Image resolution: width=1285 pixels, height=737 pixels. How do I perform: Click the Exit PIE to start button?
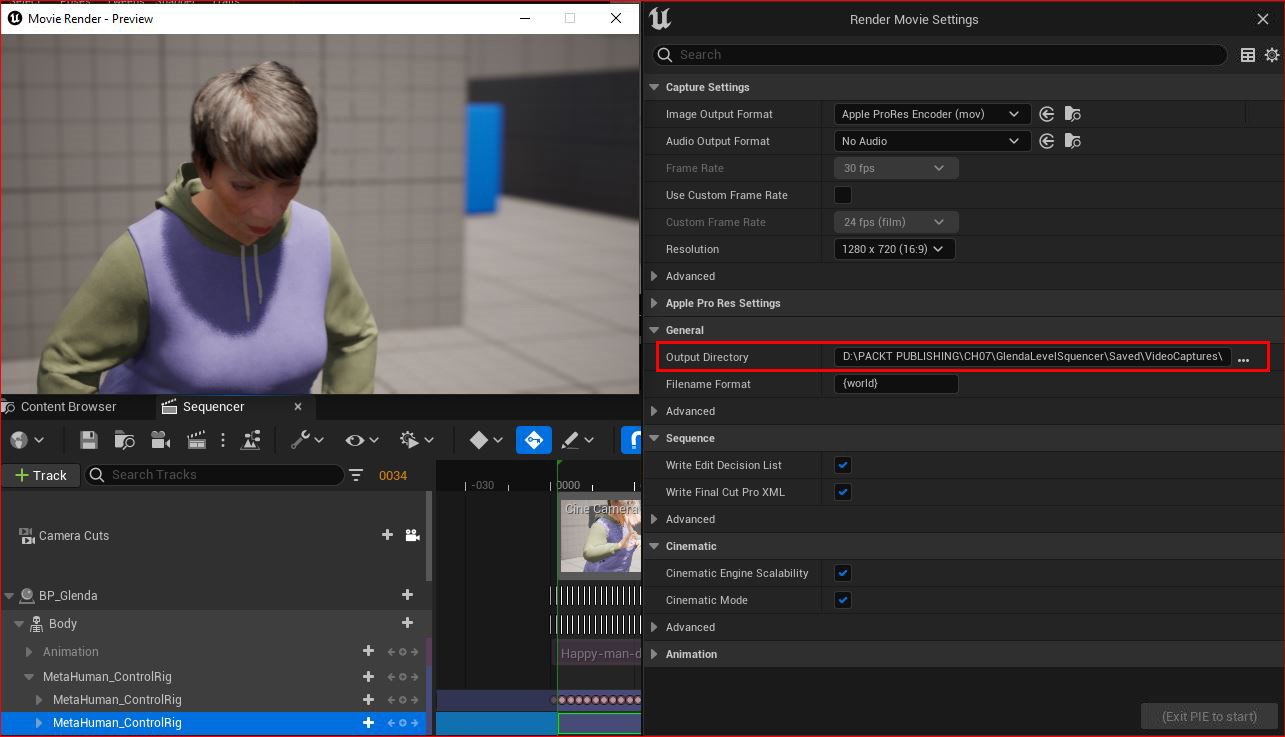click(1209, 716)
